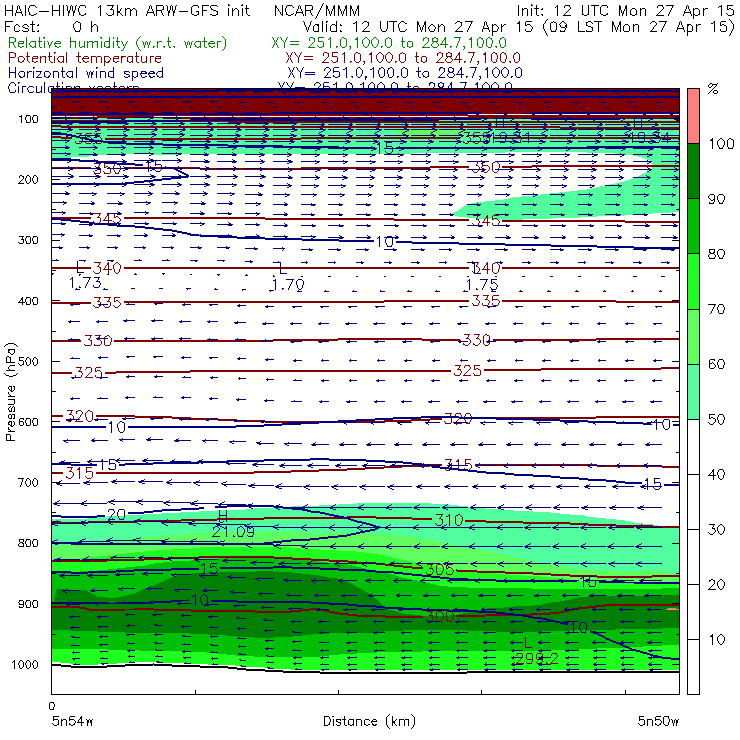Click the '400' pressure axis tick label
740x740 pixels.
pyautogui.click(x=28, y=301)
